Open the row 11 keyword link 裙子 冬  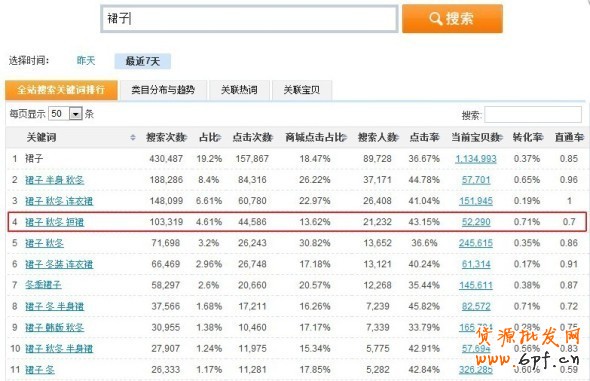click(x=40, y=370)
